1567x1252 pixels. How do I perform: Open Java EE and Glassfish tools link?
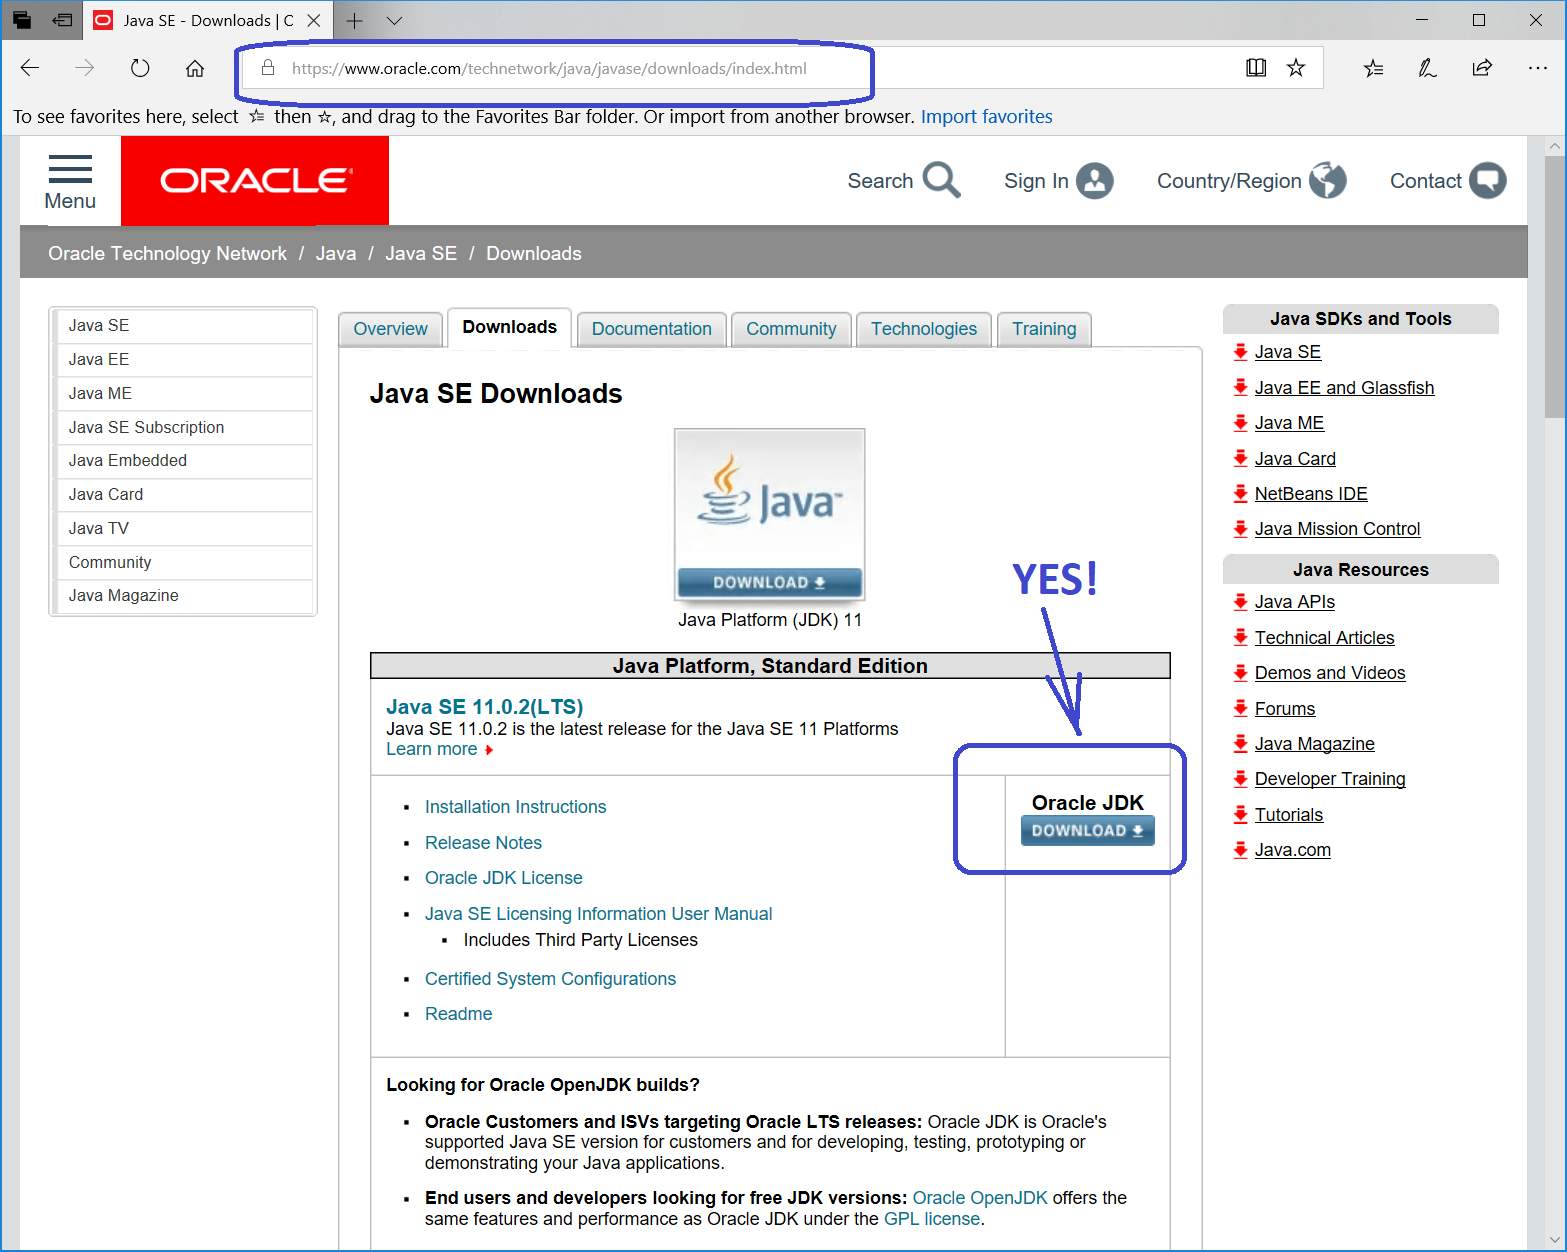click(1344, 387)
